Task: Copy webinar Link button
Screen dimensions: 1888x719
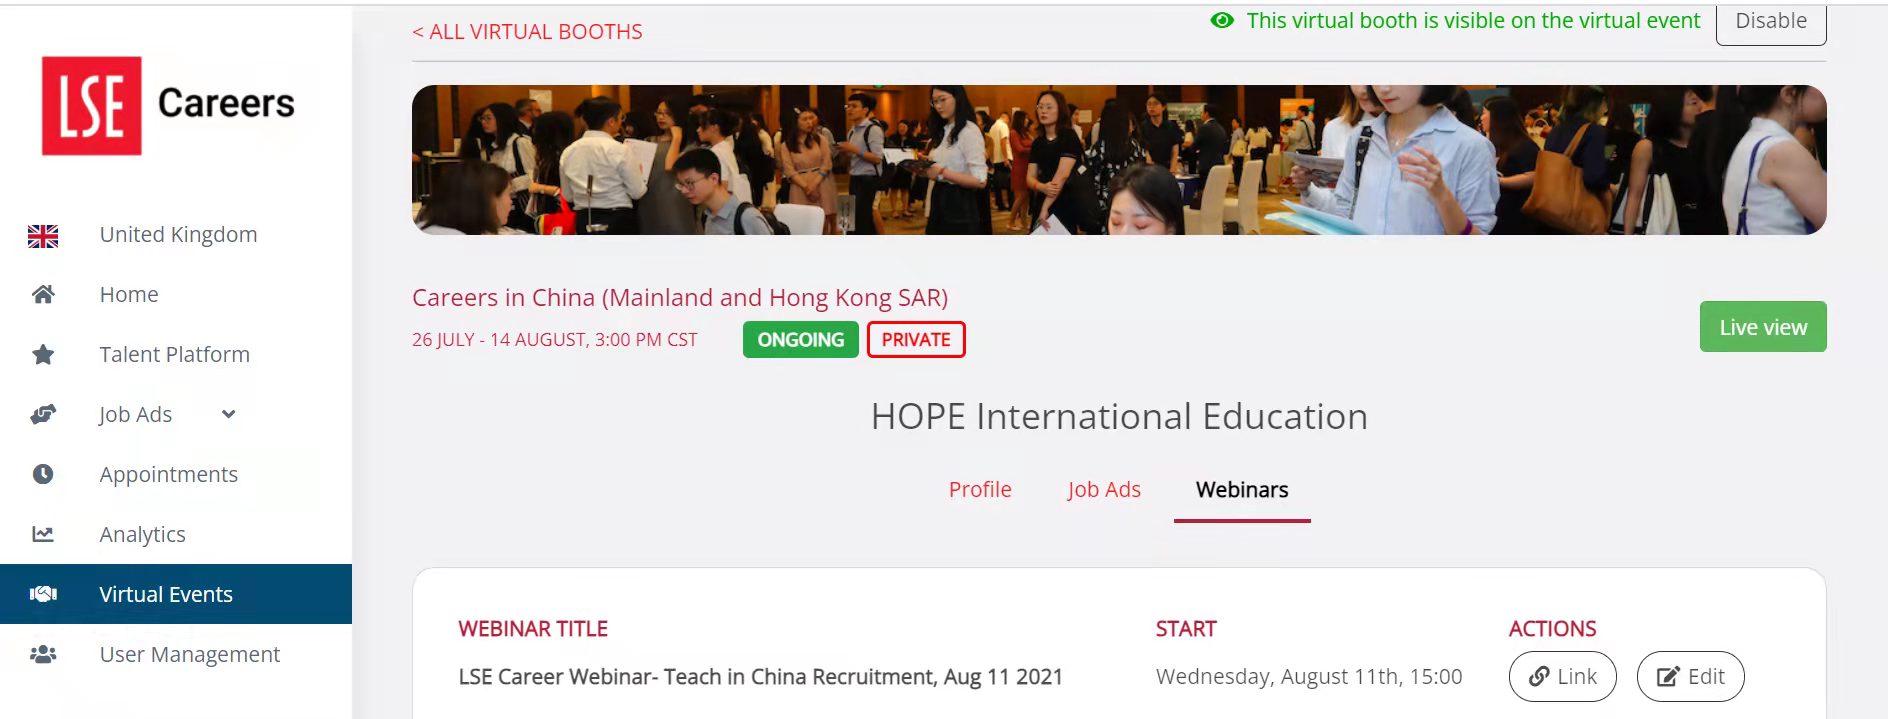Action: click(x=1563, y=677)
